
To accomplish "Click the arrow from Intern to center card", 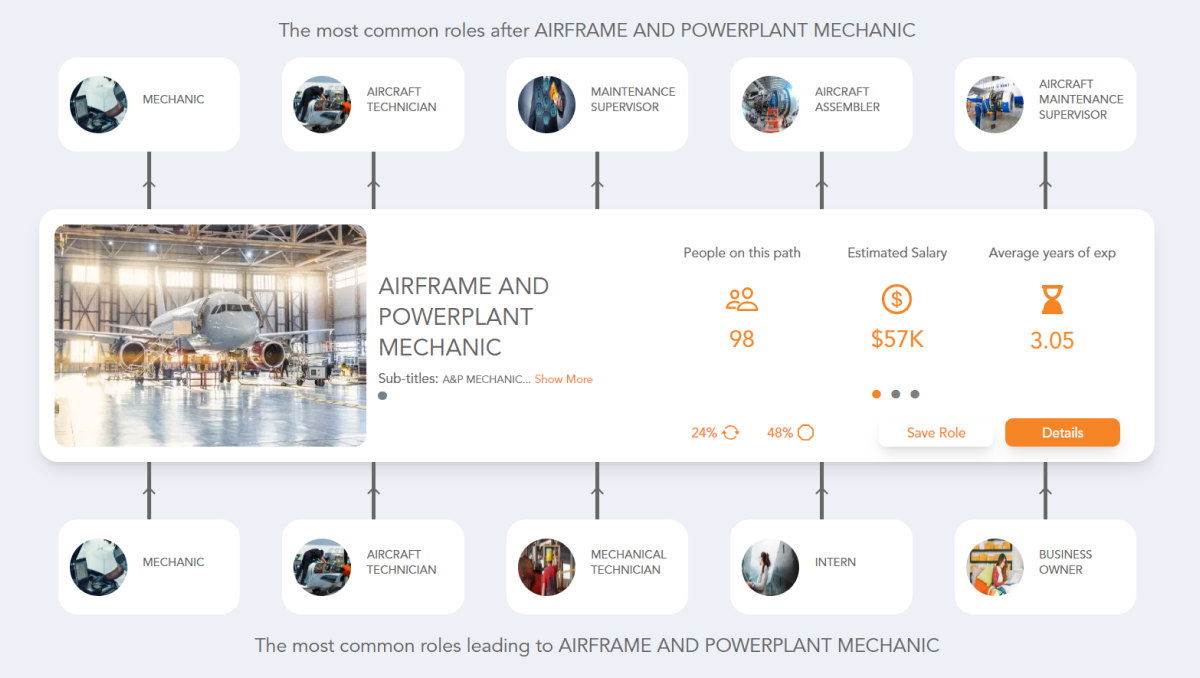I will [820, 490].
